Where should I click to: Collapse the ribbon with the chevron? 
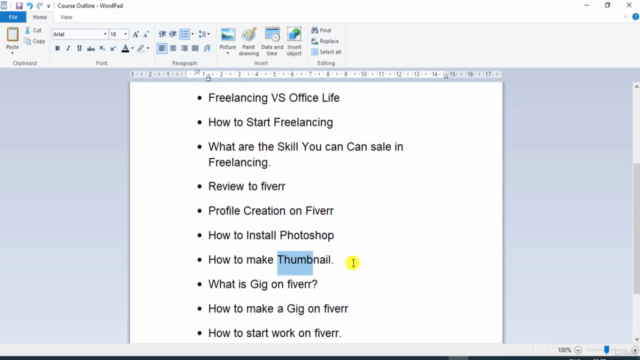(x=625, y=17)
